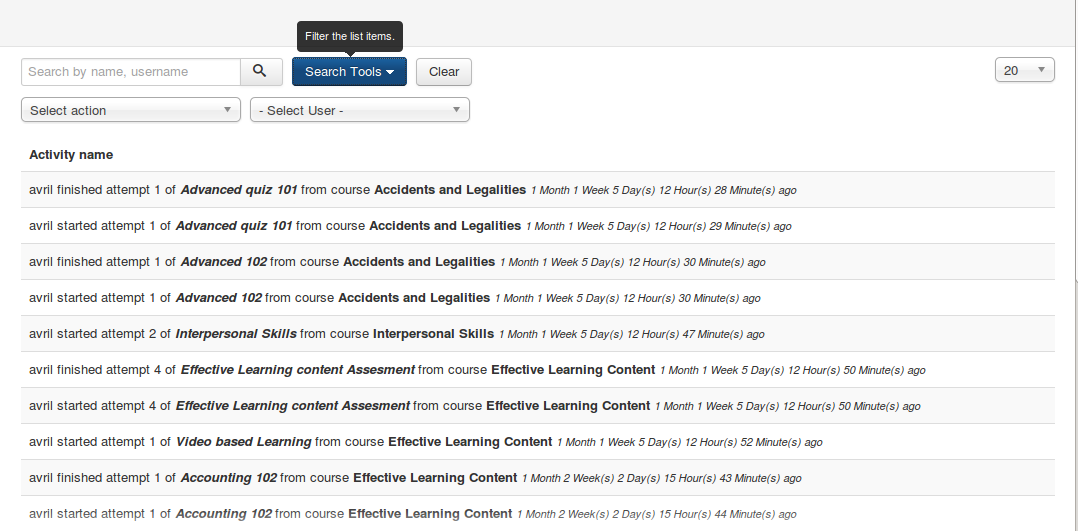The height and width of the screenshot is (531, 1078).
Task: Click Accounting 102 in the started attempt row
Action: coord(223,514)
